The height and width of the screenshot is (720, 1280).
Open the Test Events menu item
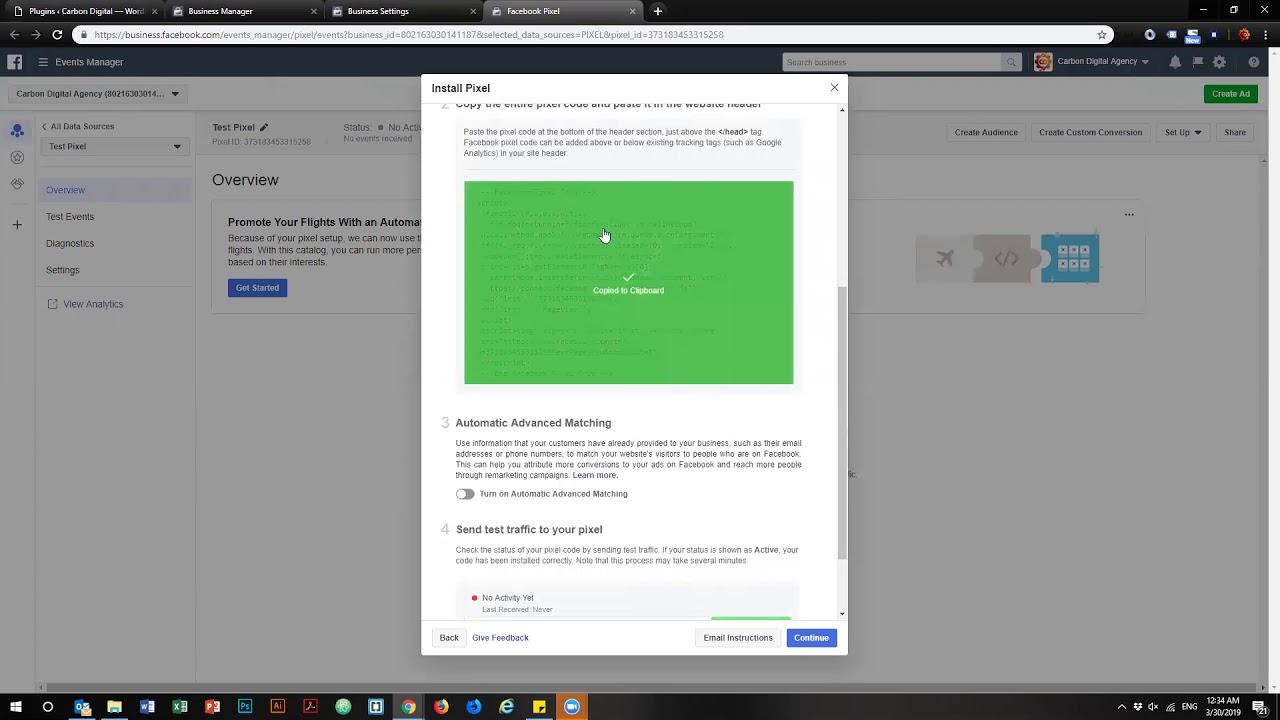point(70,217)
